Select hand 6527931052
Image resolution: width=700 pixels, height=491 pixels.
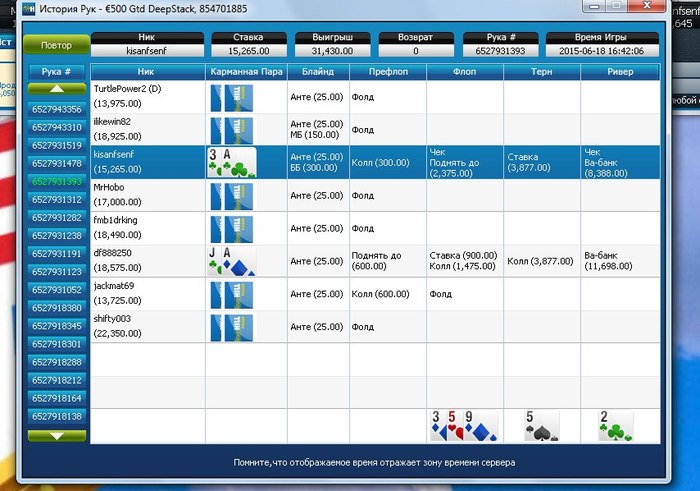click(x=57, y=290)
